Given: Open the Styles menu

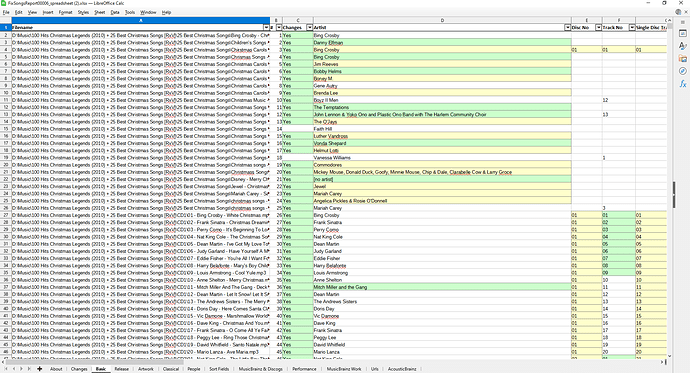Looking at the screenshot, I should coord(83,12).
